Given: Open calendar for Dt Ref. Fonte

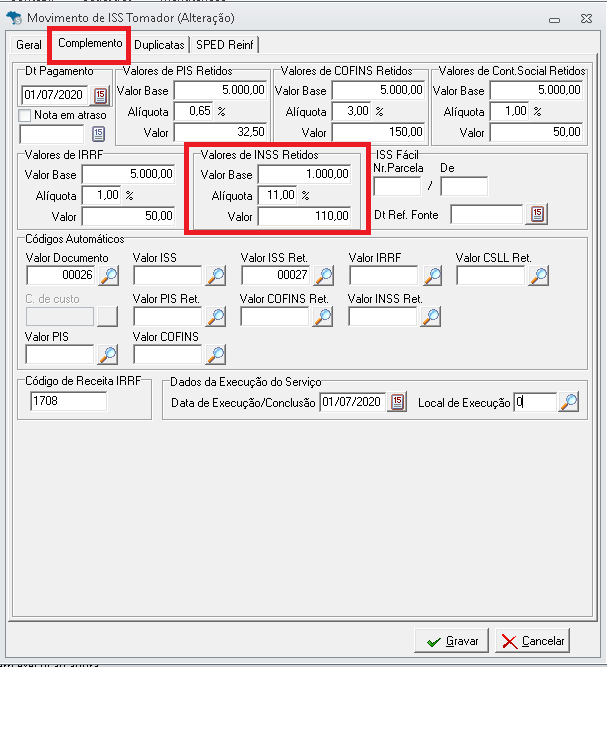Looking at the screenshot, I should (x=537, y=214).
